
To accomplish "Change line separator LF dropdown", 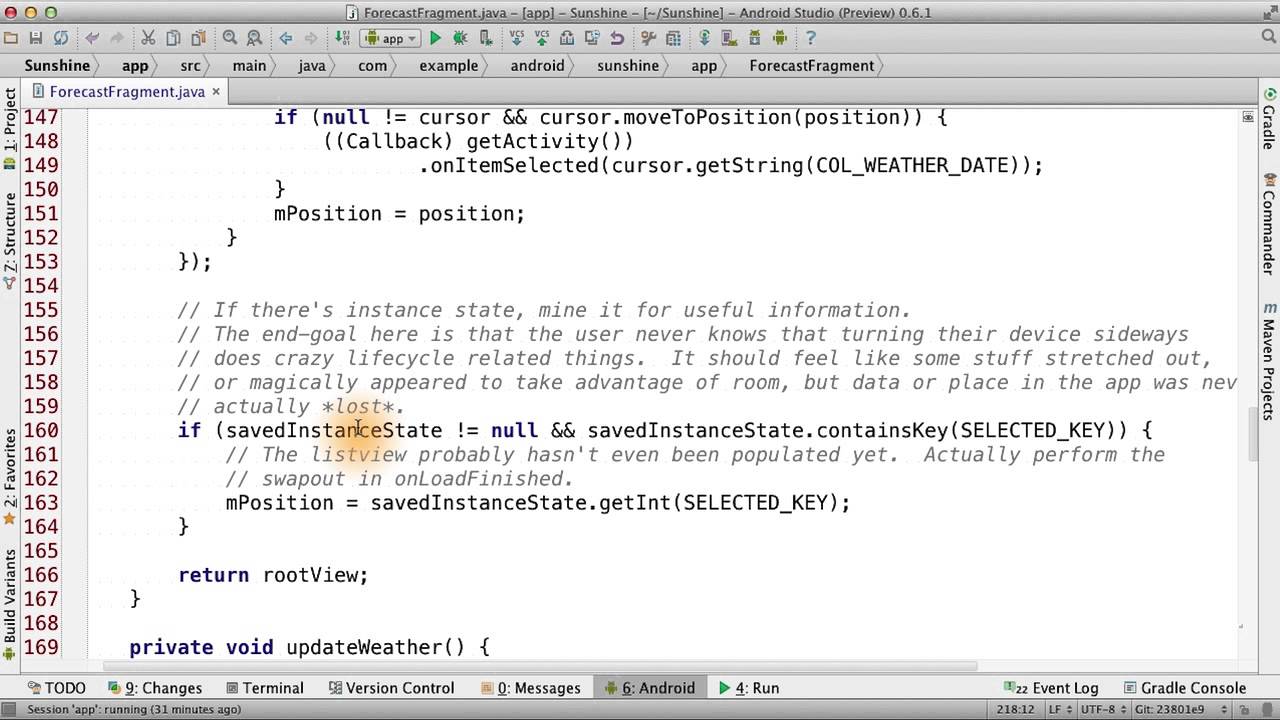I will click(x=1062, y=709).
